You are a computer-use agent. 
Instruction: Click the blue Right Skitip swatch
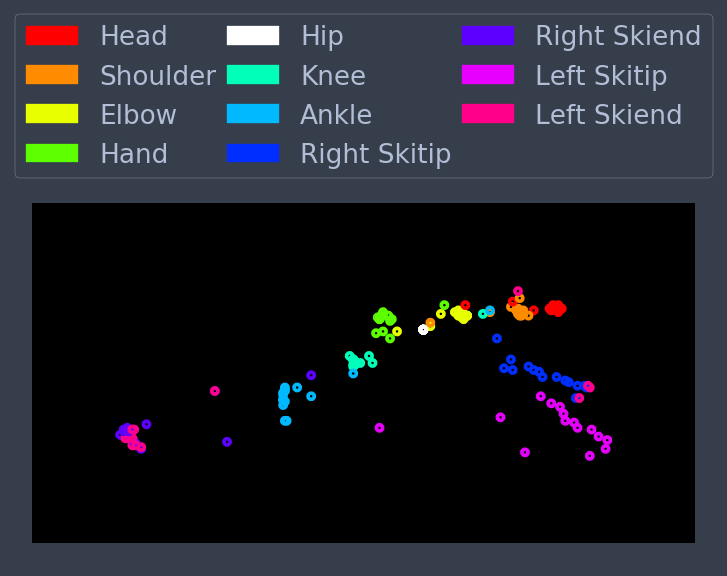tap(253, 153)
